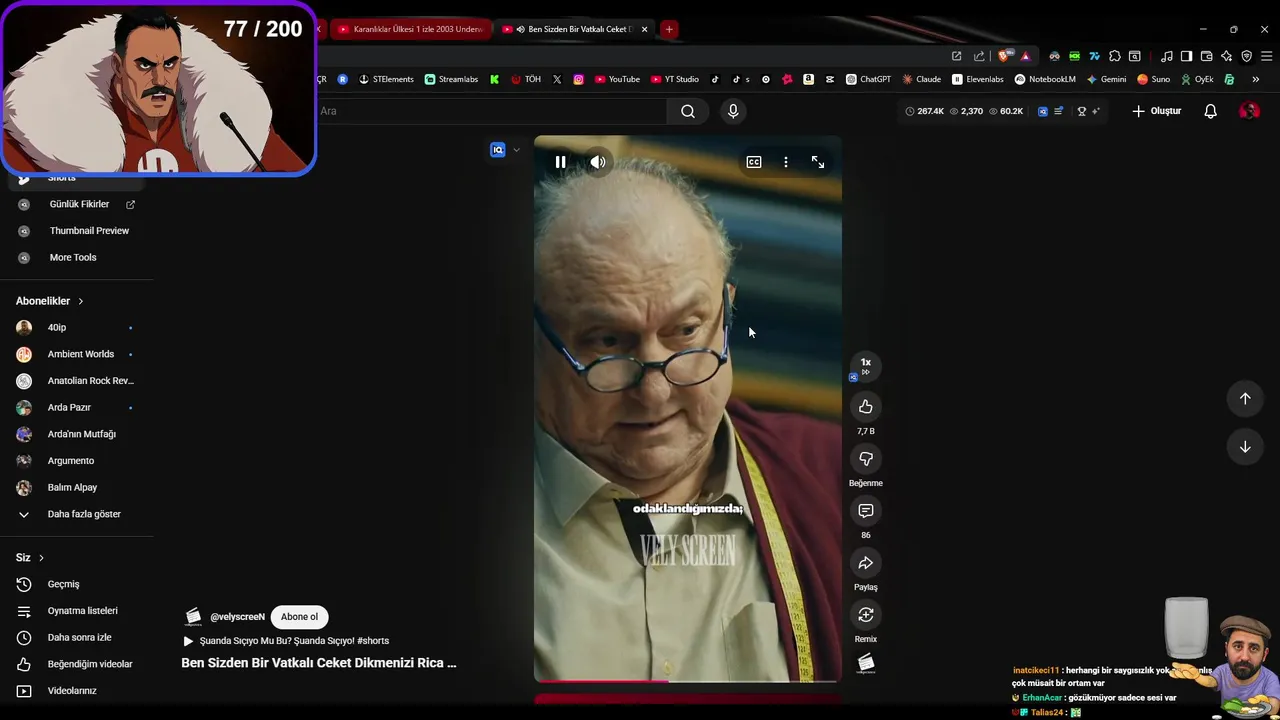This screenshot has height=720, width=1280.
Task: Open the @velyscreeN channel link
Action: tap(237, 617)
